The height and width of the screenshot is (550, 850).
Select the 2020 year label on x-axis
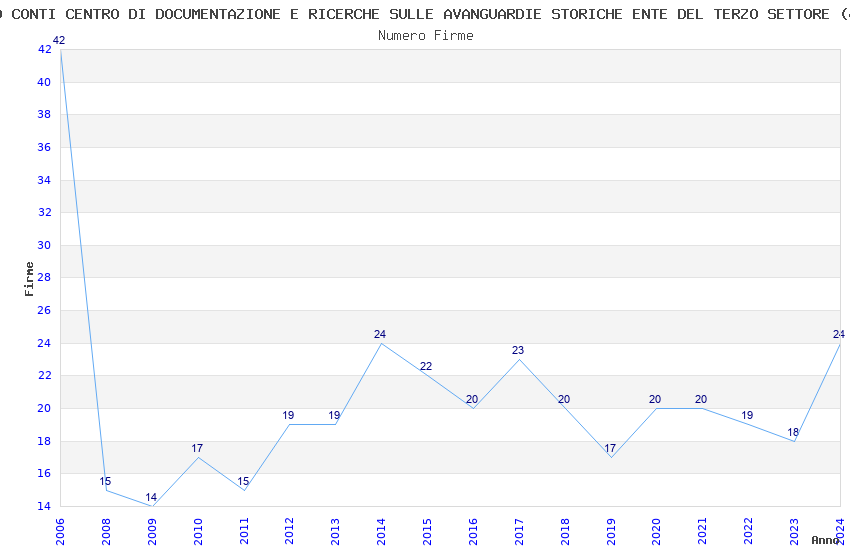point(656,531)
